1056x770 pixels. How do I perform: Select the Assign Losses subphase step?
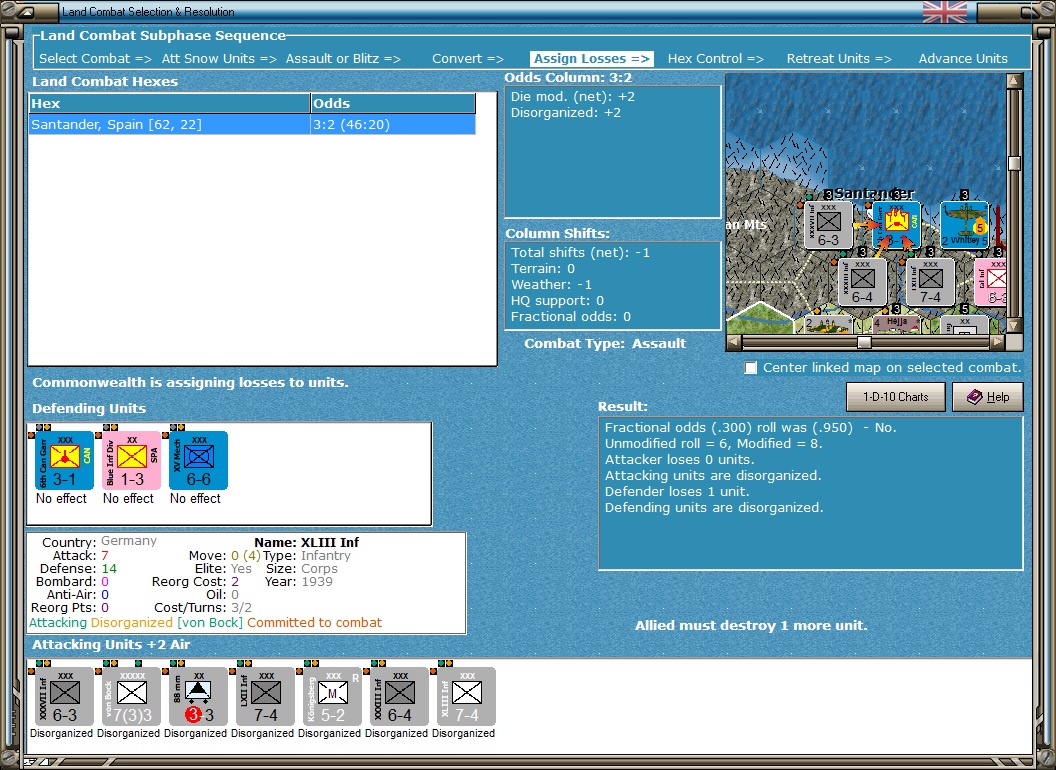[591, 59]
